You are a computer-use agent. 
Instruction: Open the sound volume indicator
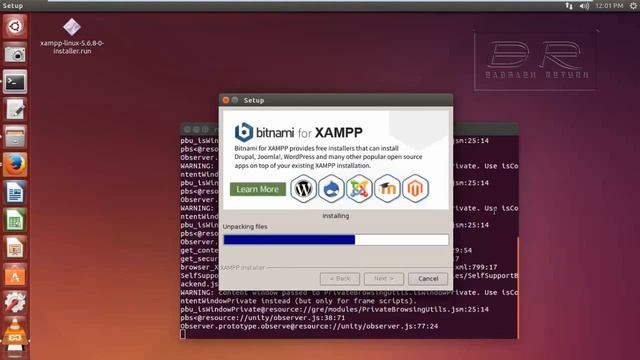[584, 6]
